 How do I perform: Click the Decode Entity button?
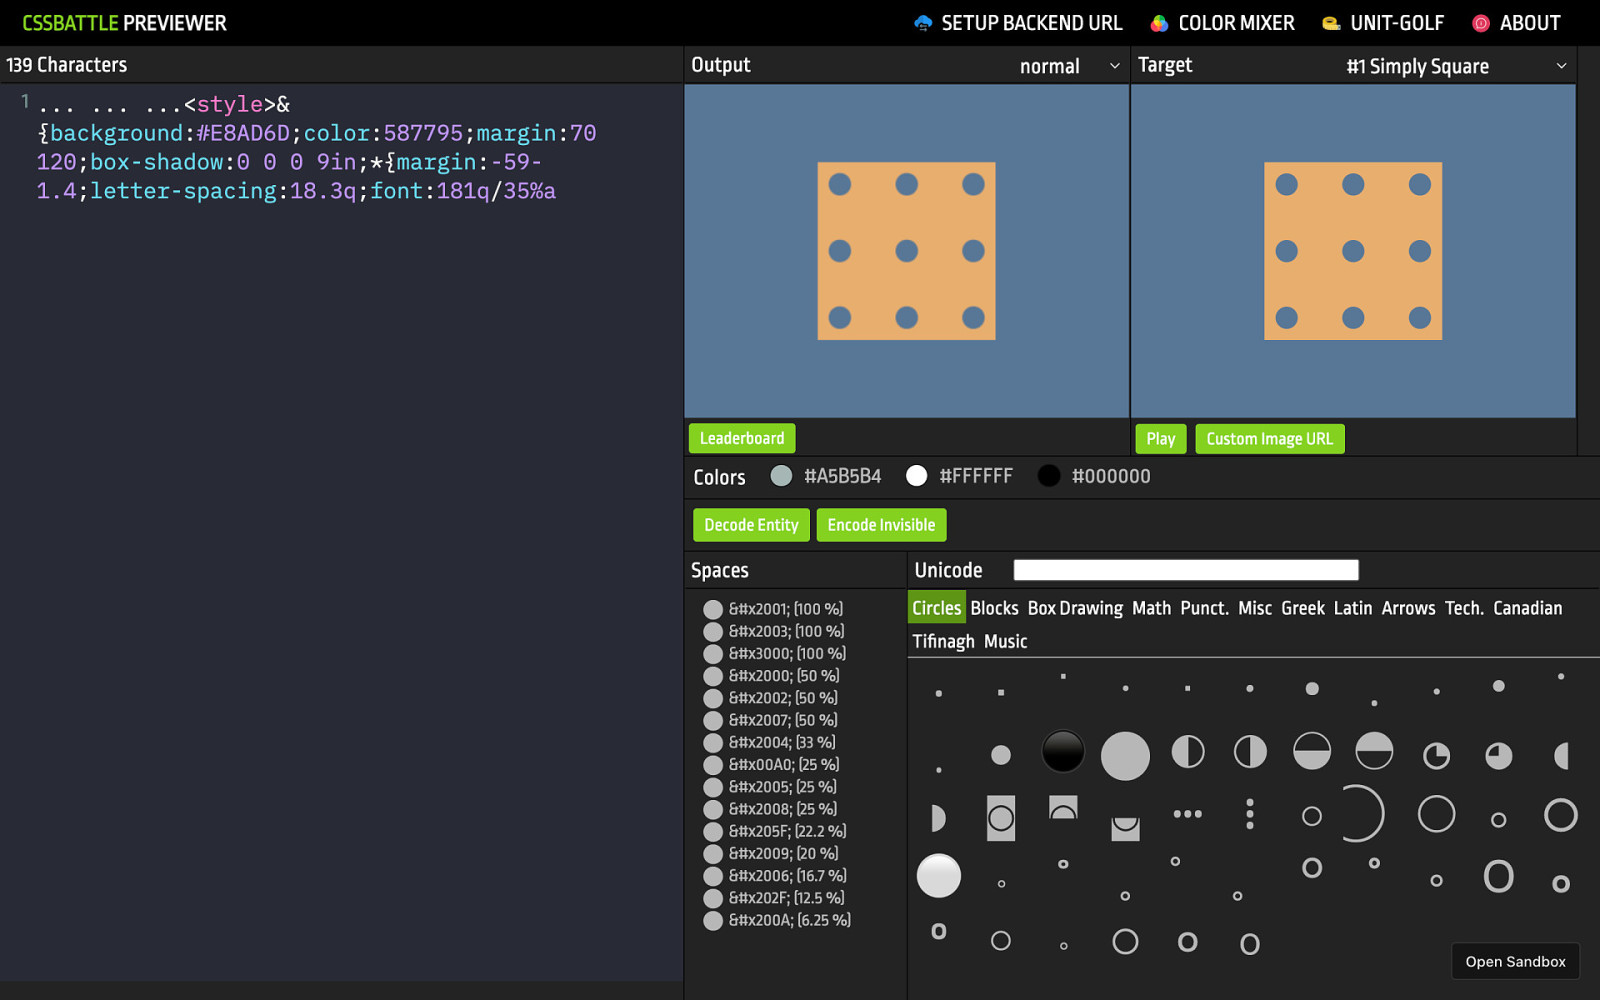pos(751,525)
